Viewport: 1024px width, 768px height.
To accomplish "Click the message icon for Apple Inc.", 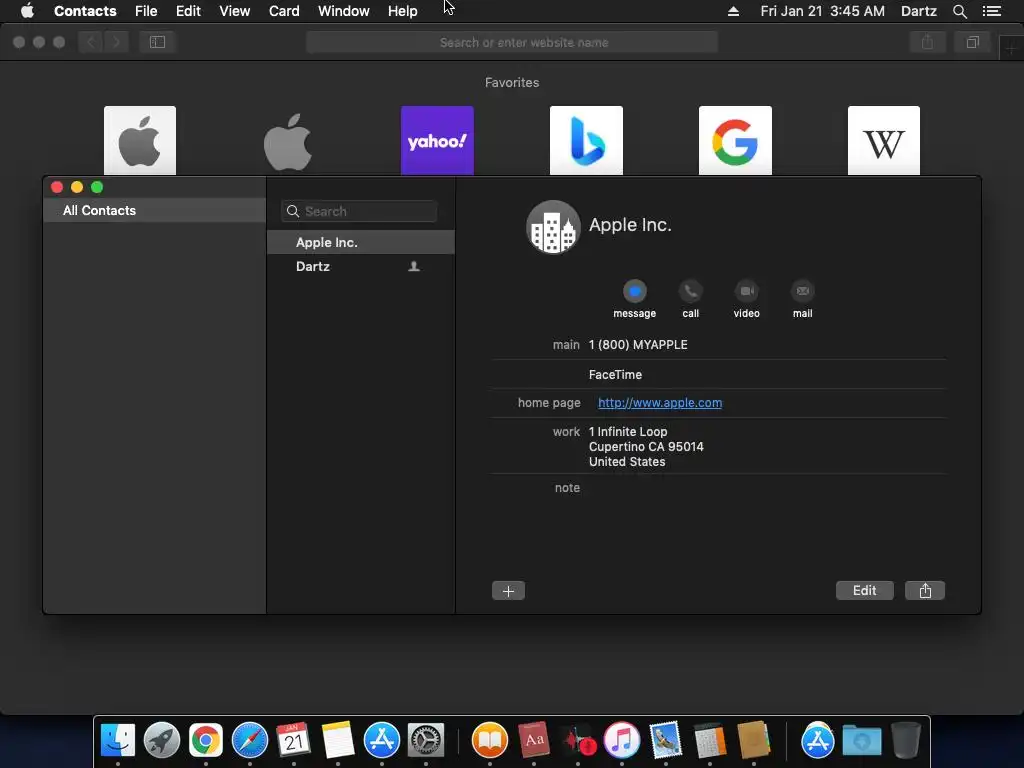I will (634, 291).
